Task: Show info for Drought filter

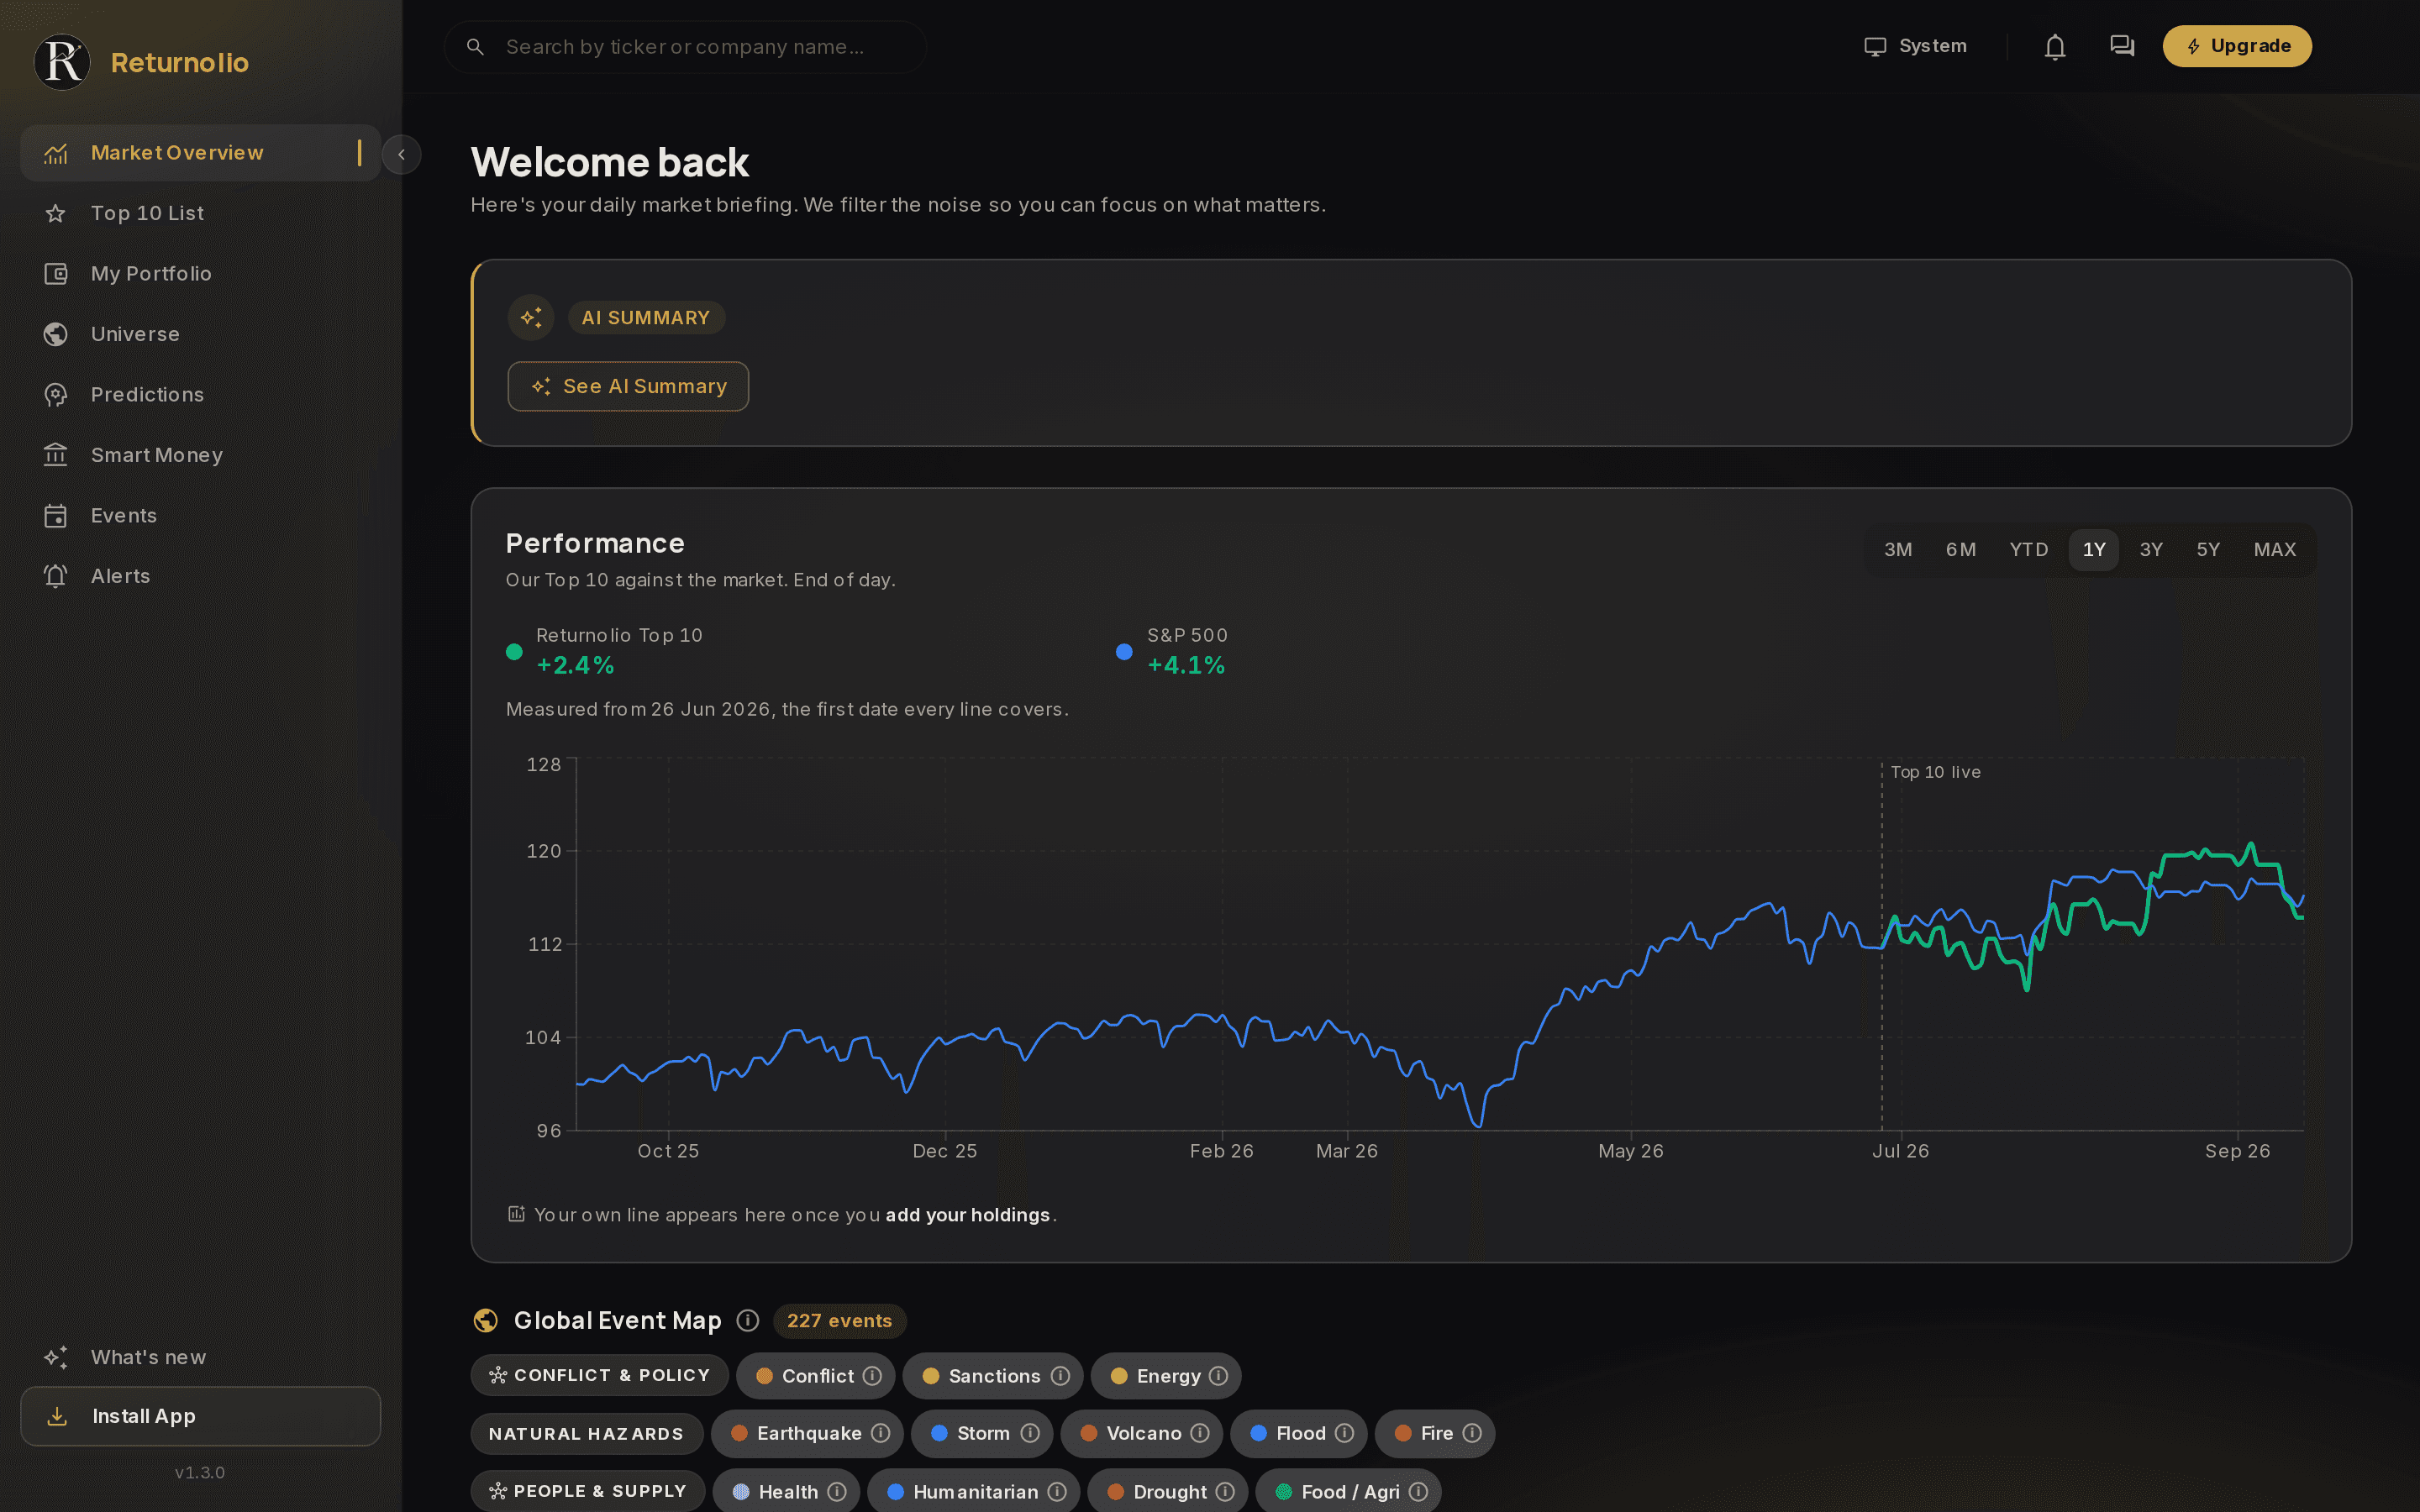Action: point(1225,1491)
